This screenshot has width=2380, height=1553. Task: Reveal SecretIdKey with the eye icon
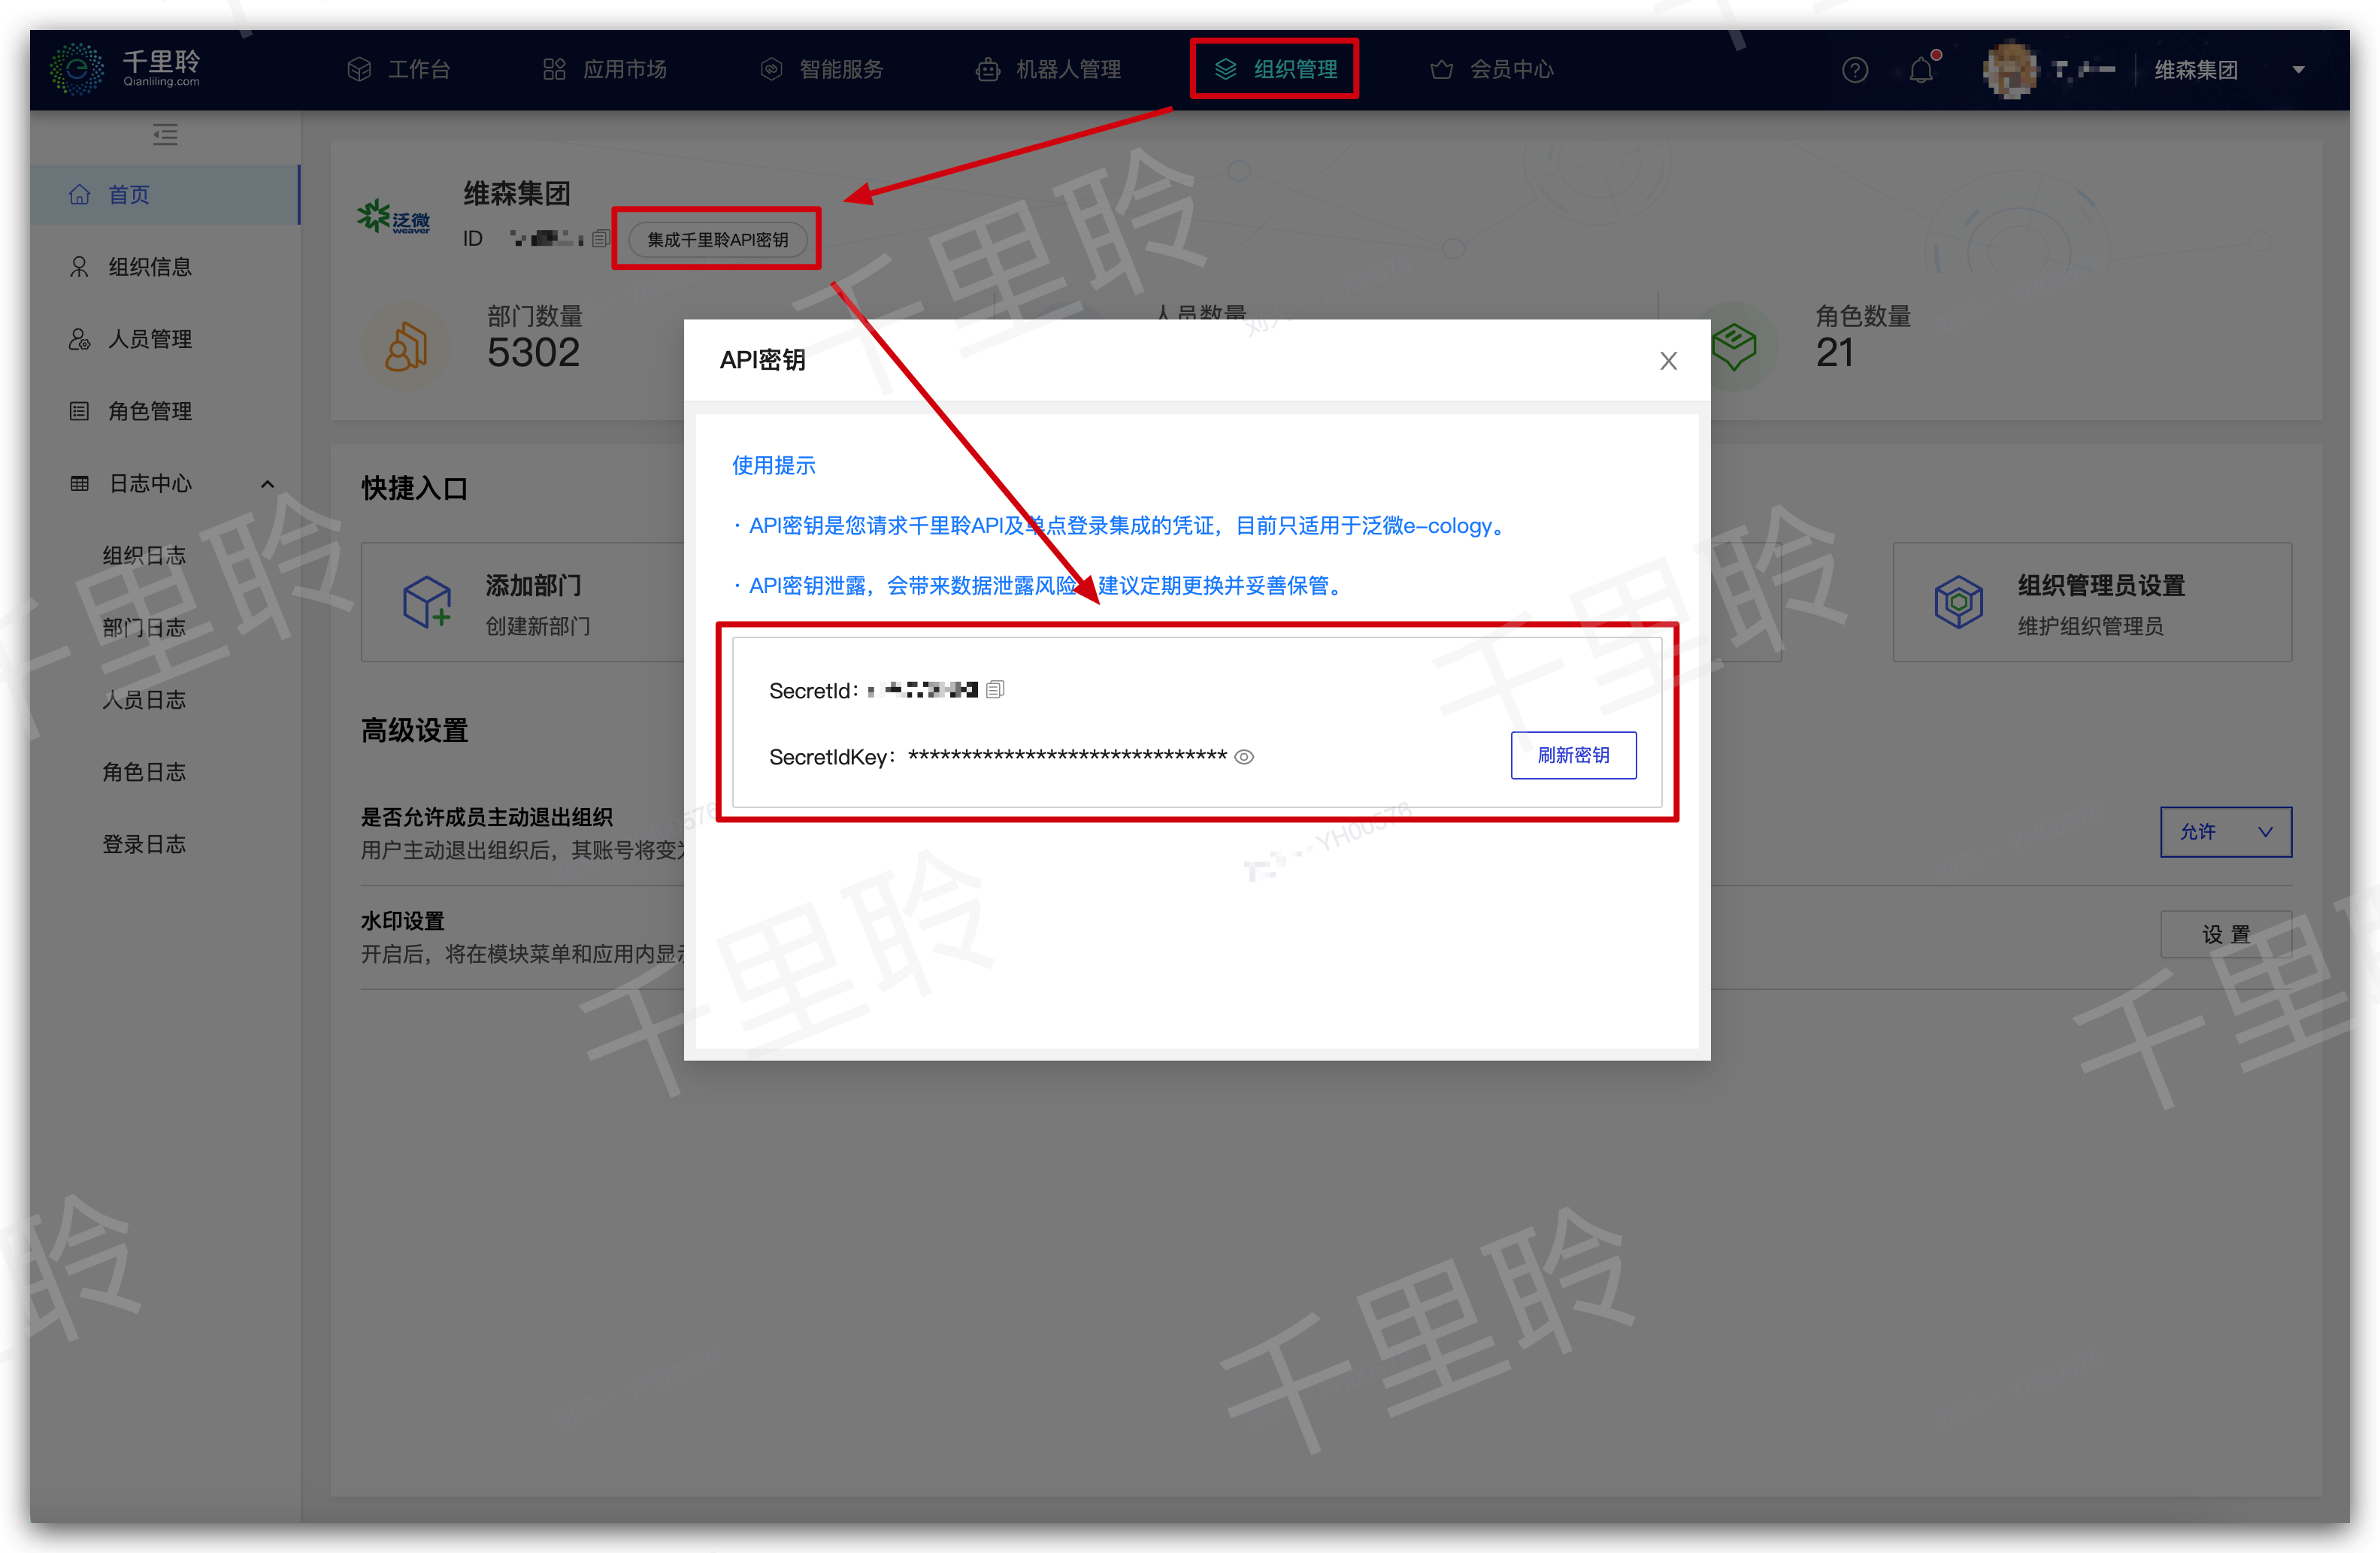(x=1244, y=757)
